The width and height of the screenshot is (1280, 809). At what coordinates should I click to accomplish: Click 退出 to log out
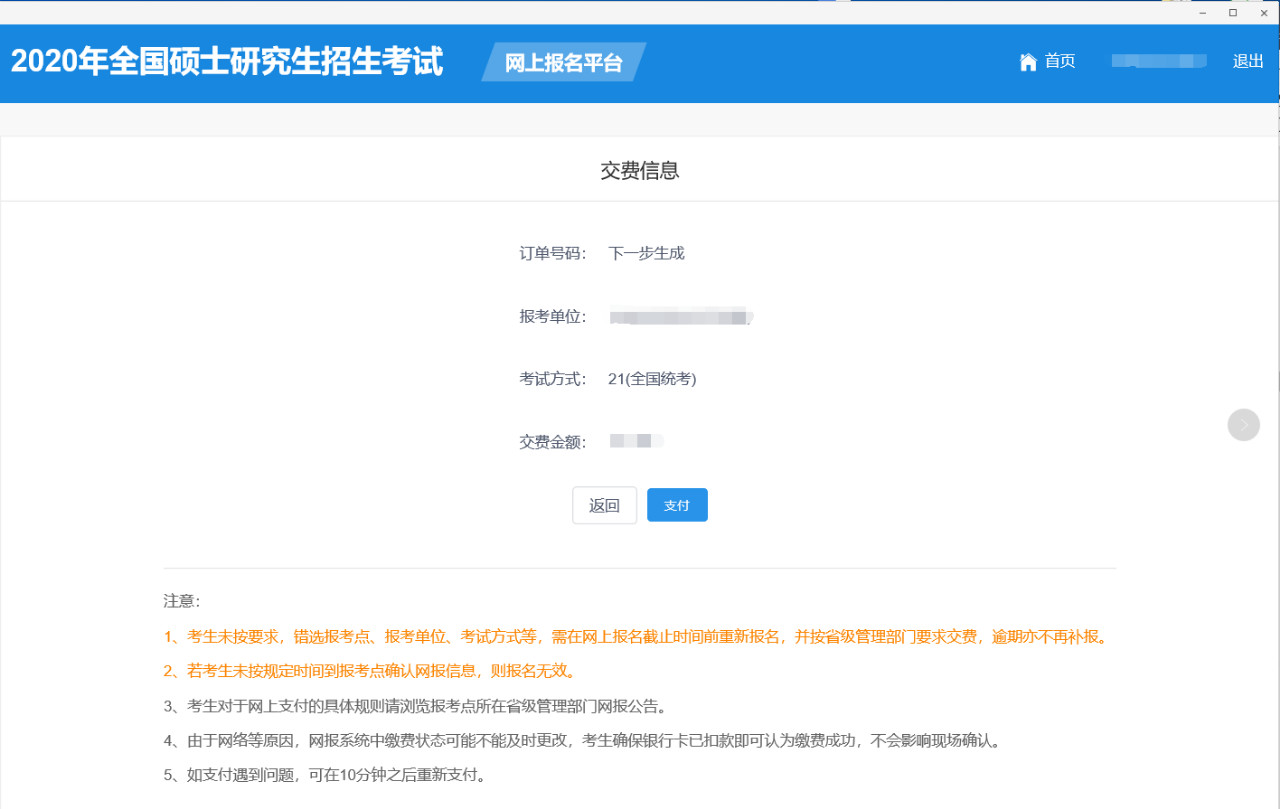pos(1248,61)
